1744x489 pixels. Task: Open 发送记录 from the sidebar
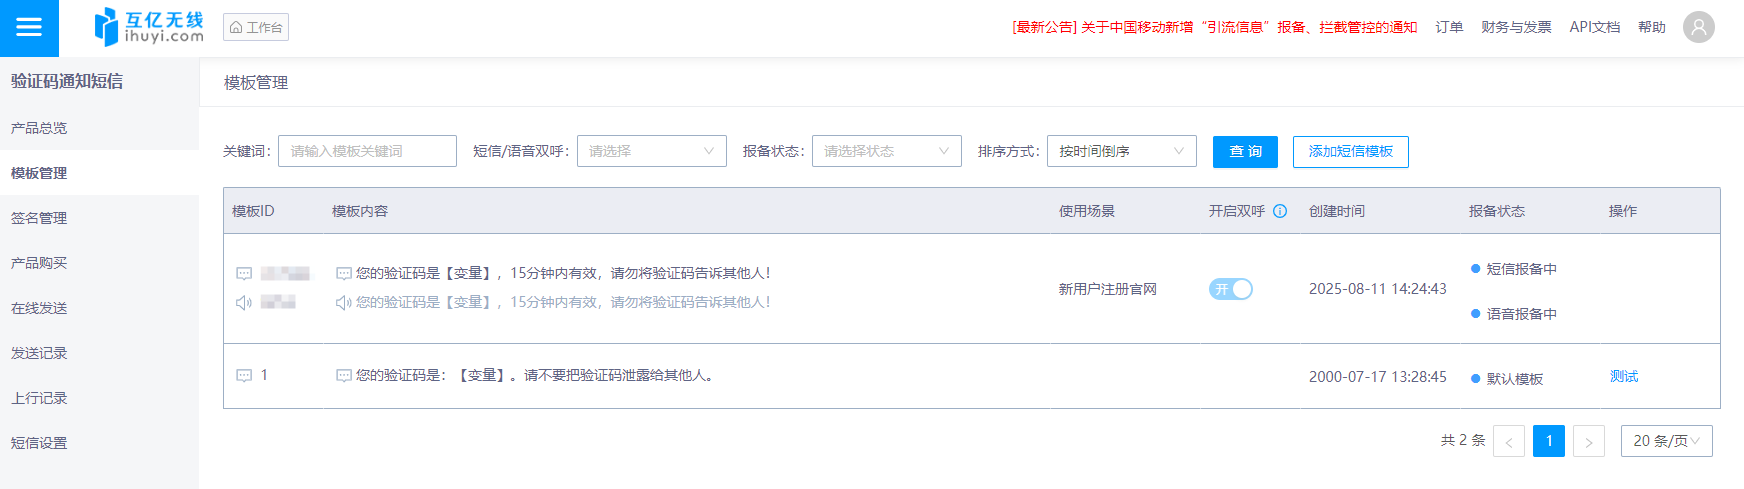(x=39, y=353)
